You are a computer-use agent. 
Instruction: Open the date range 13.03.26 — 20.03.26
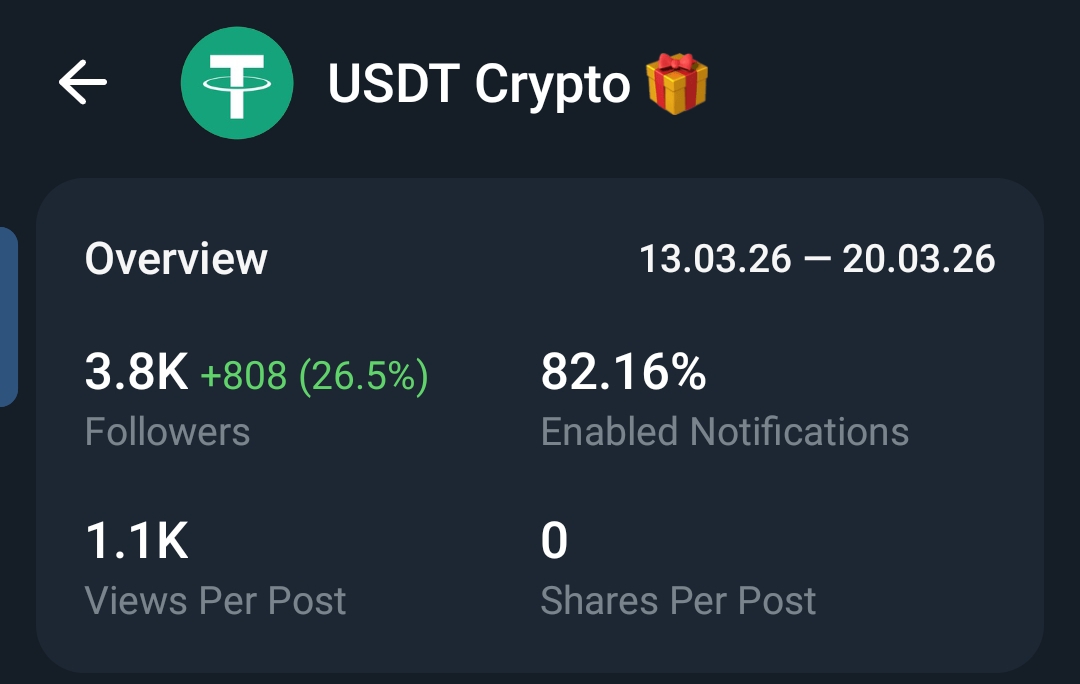pyautogui.click(x=818, y=258)
